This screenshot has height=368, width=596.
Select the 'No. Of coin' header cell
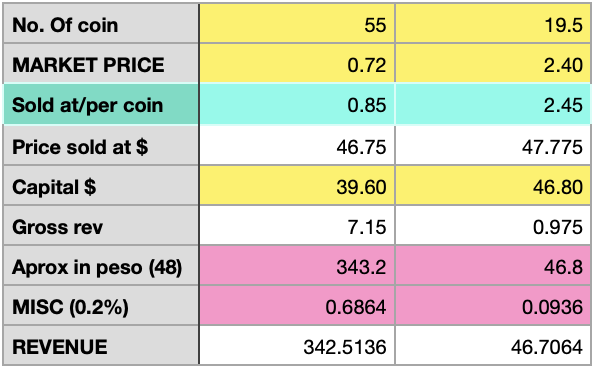point(101,23)
